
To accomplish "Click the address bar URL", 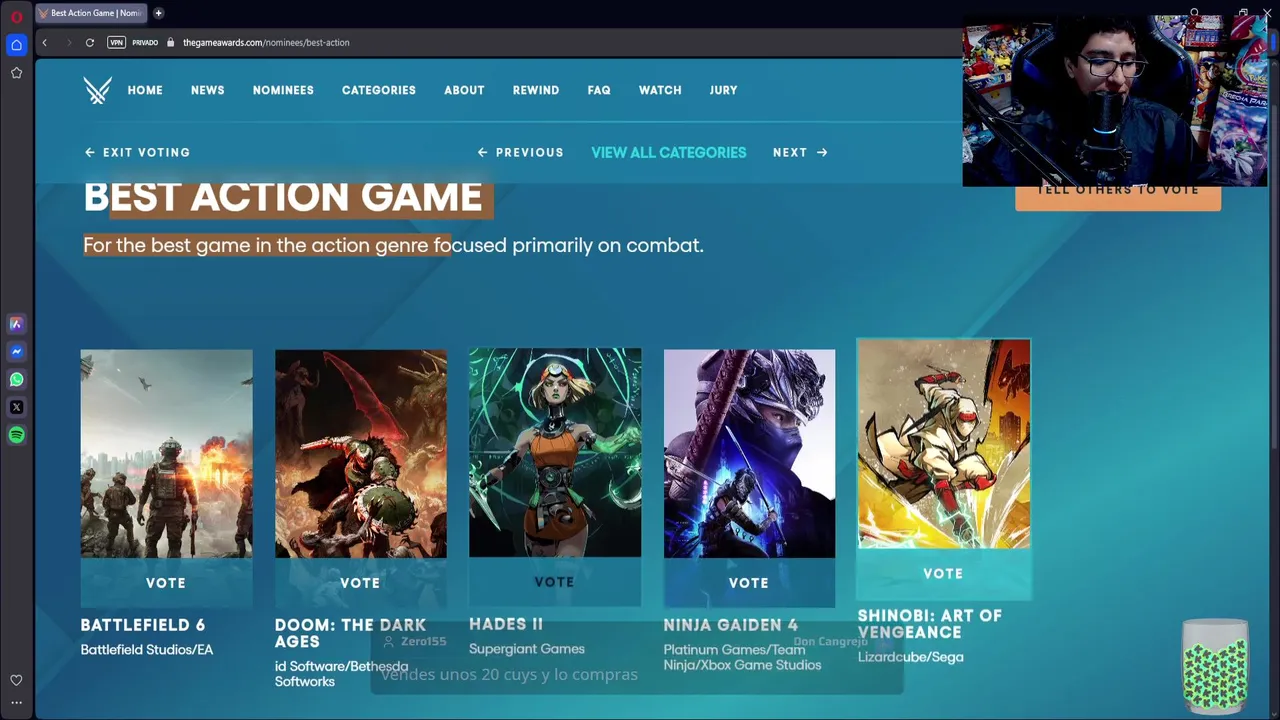I will pos(266,43).
